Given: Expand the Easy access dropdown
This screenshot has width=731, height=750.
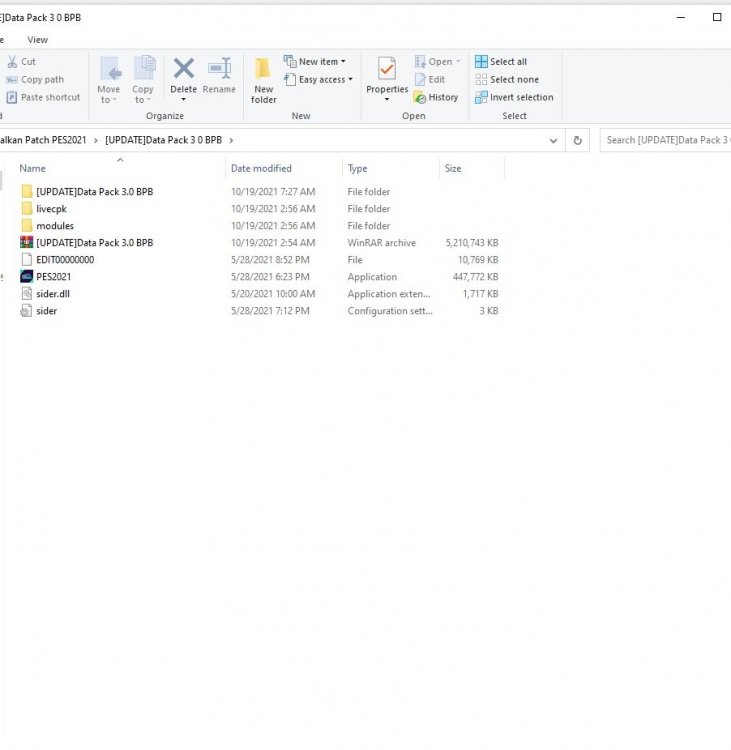Looking at the screenshot, I should point(319,80).
